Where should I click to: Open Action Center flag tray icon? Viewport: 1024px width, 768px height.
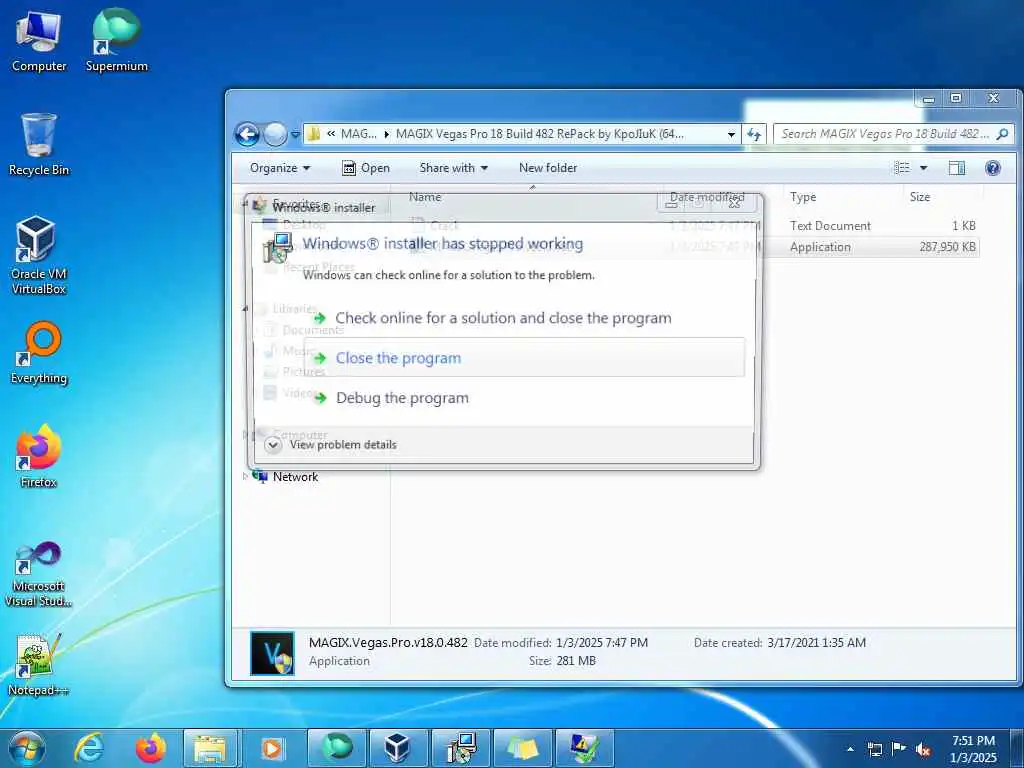899,749
